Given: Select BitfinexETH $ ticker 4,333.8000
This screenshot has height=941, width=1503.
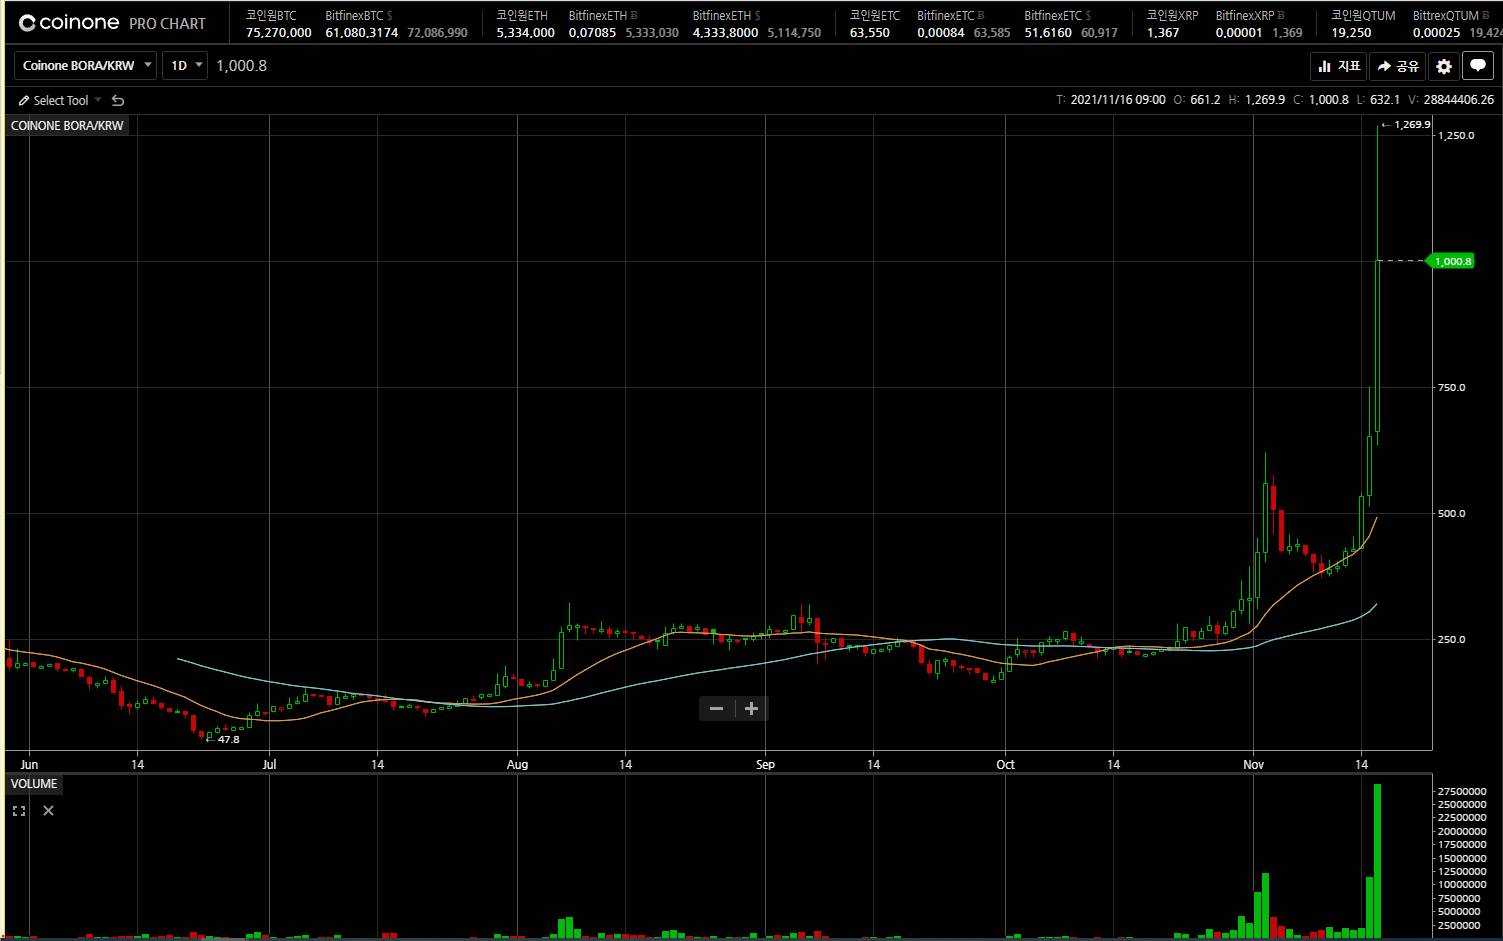Looking at the screenshot, I should [x=757, y=24].
